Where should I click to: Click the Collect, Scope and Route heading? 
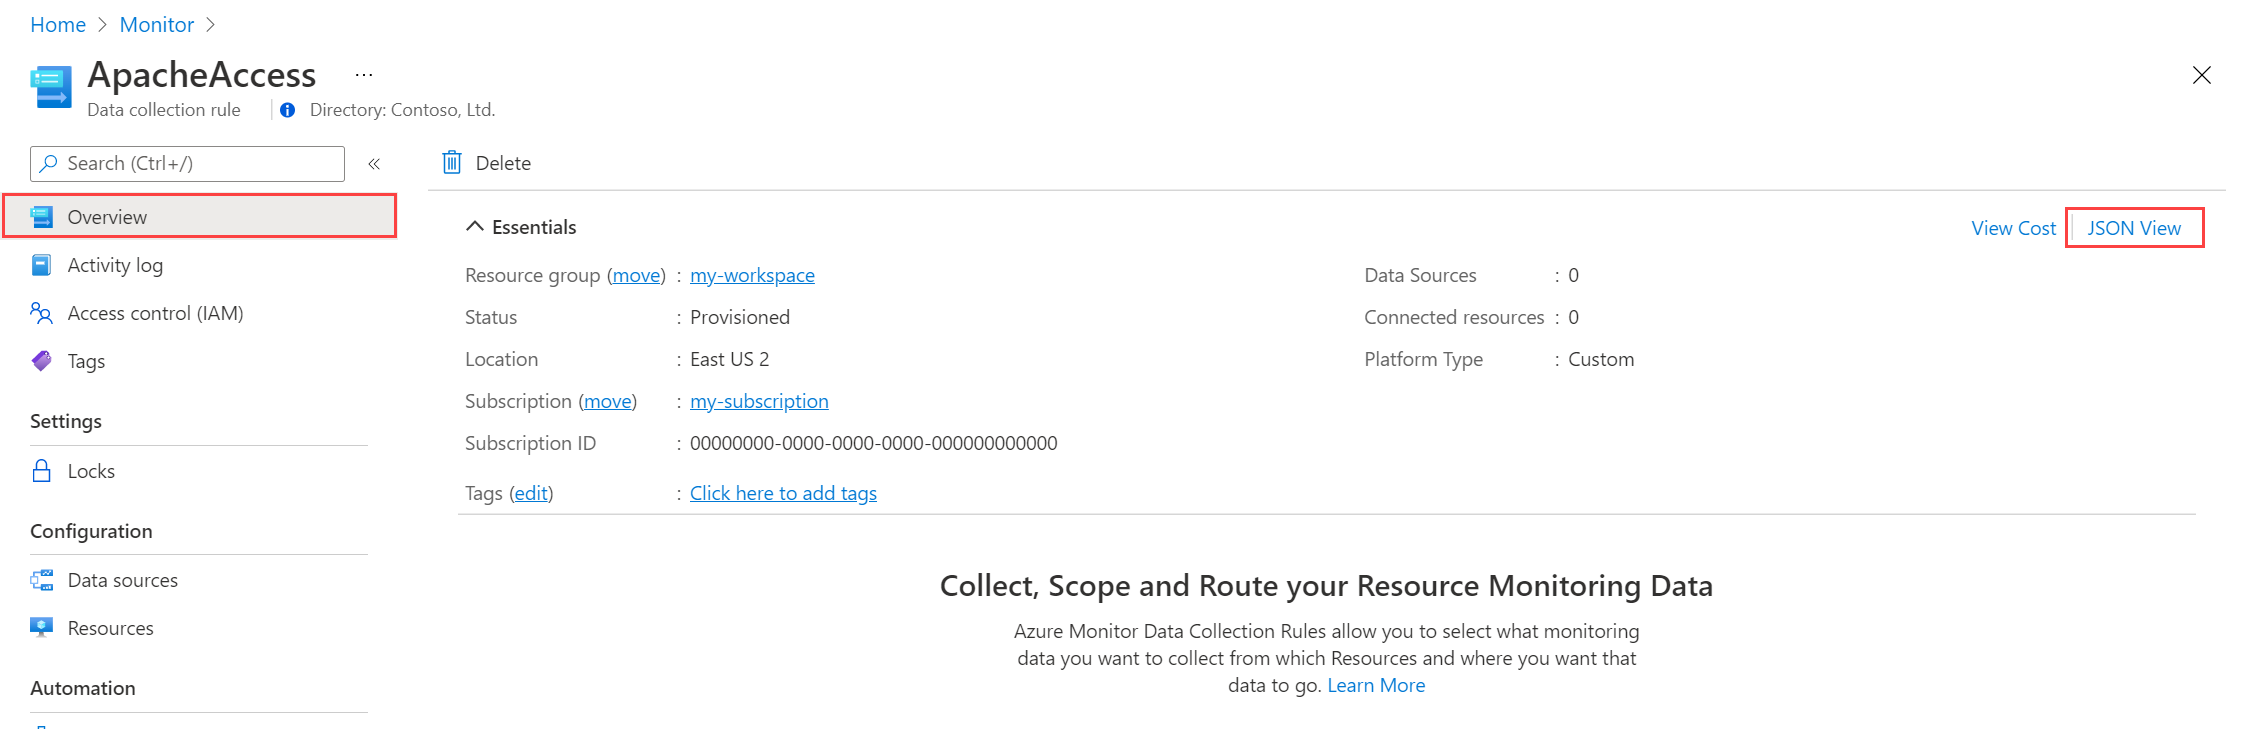(1326, 585)
